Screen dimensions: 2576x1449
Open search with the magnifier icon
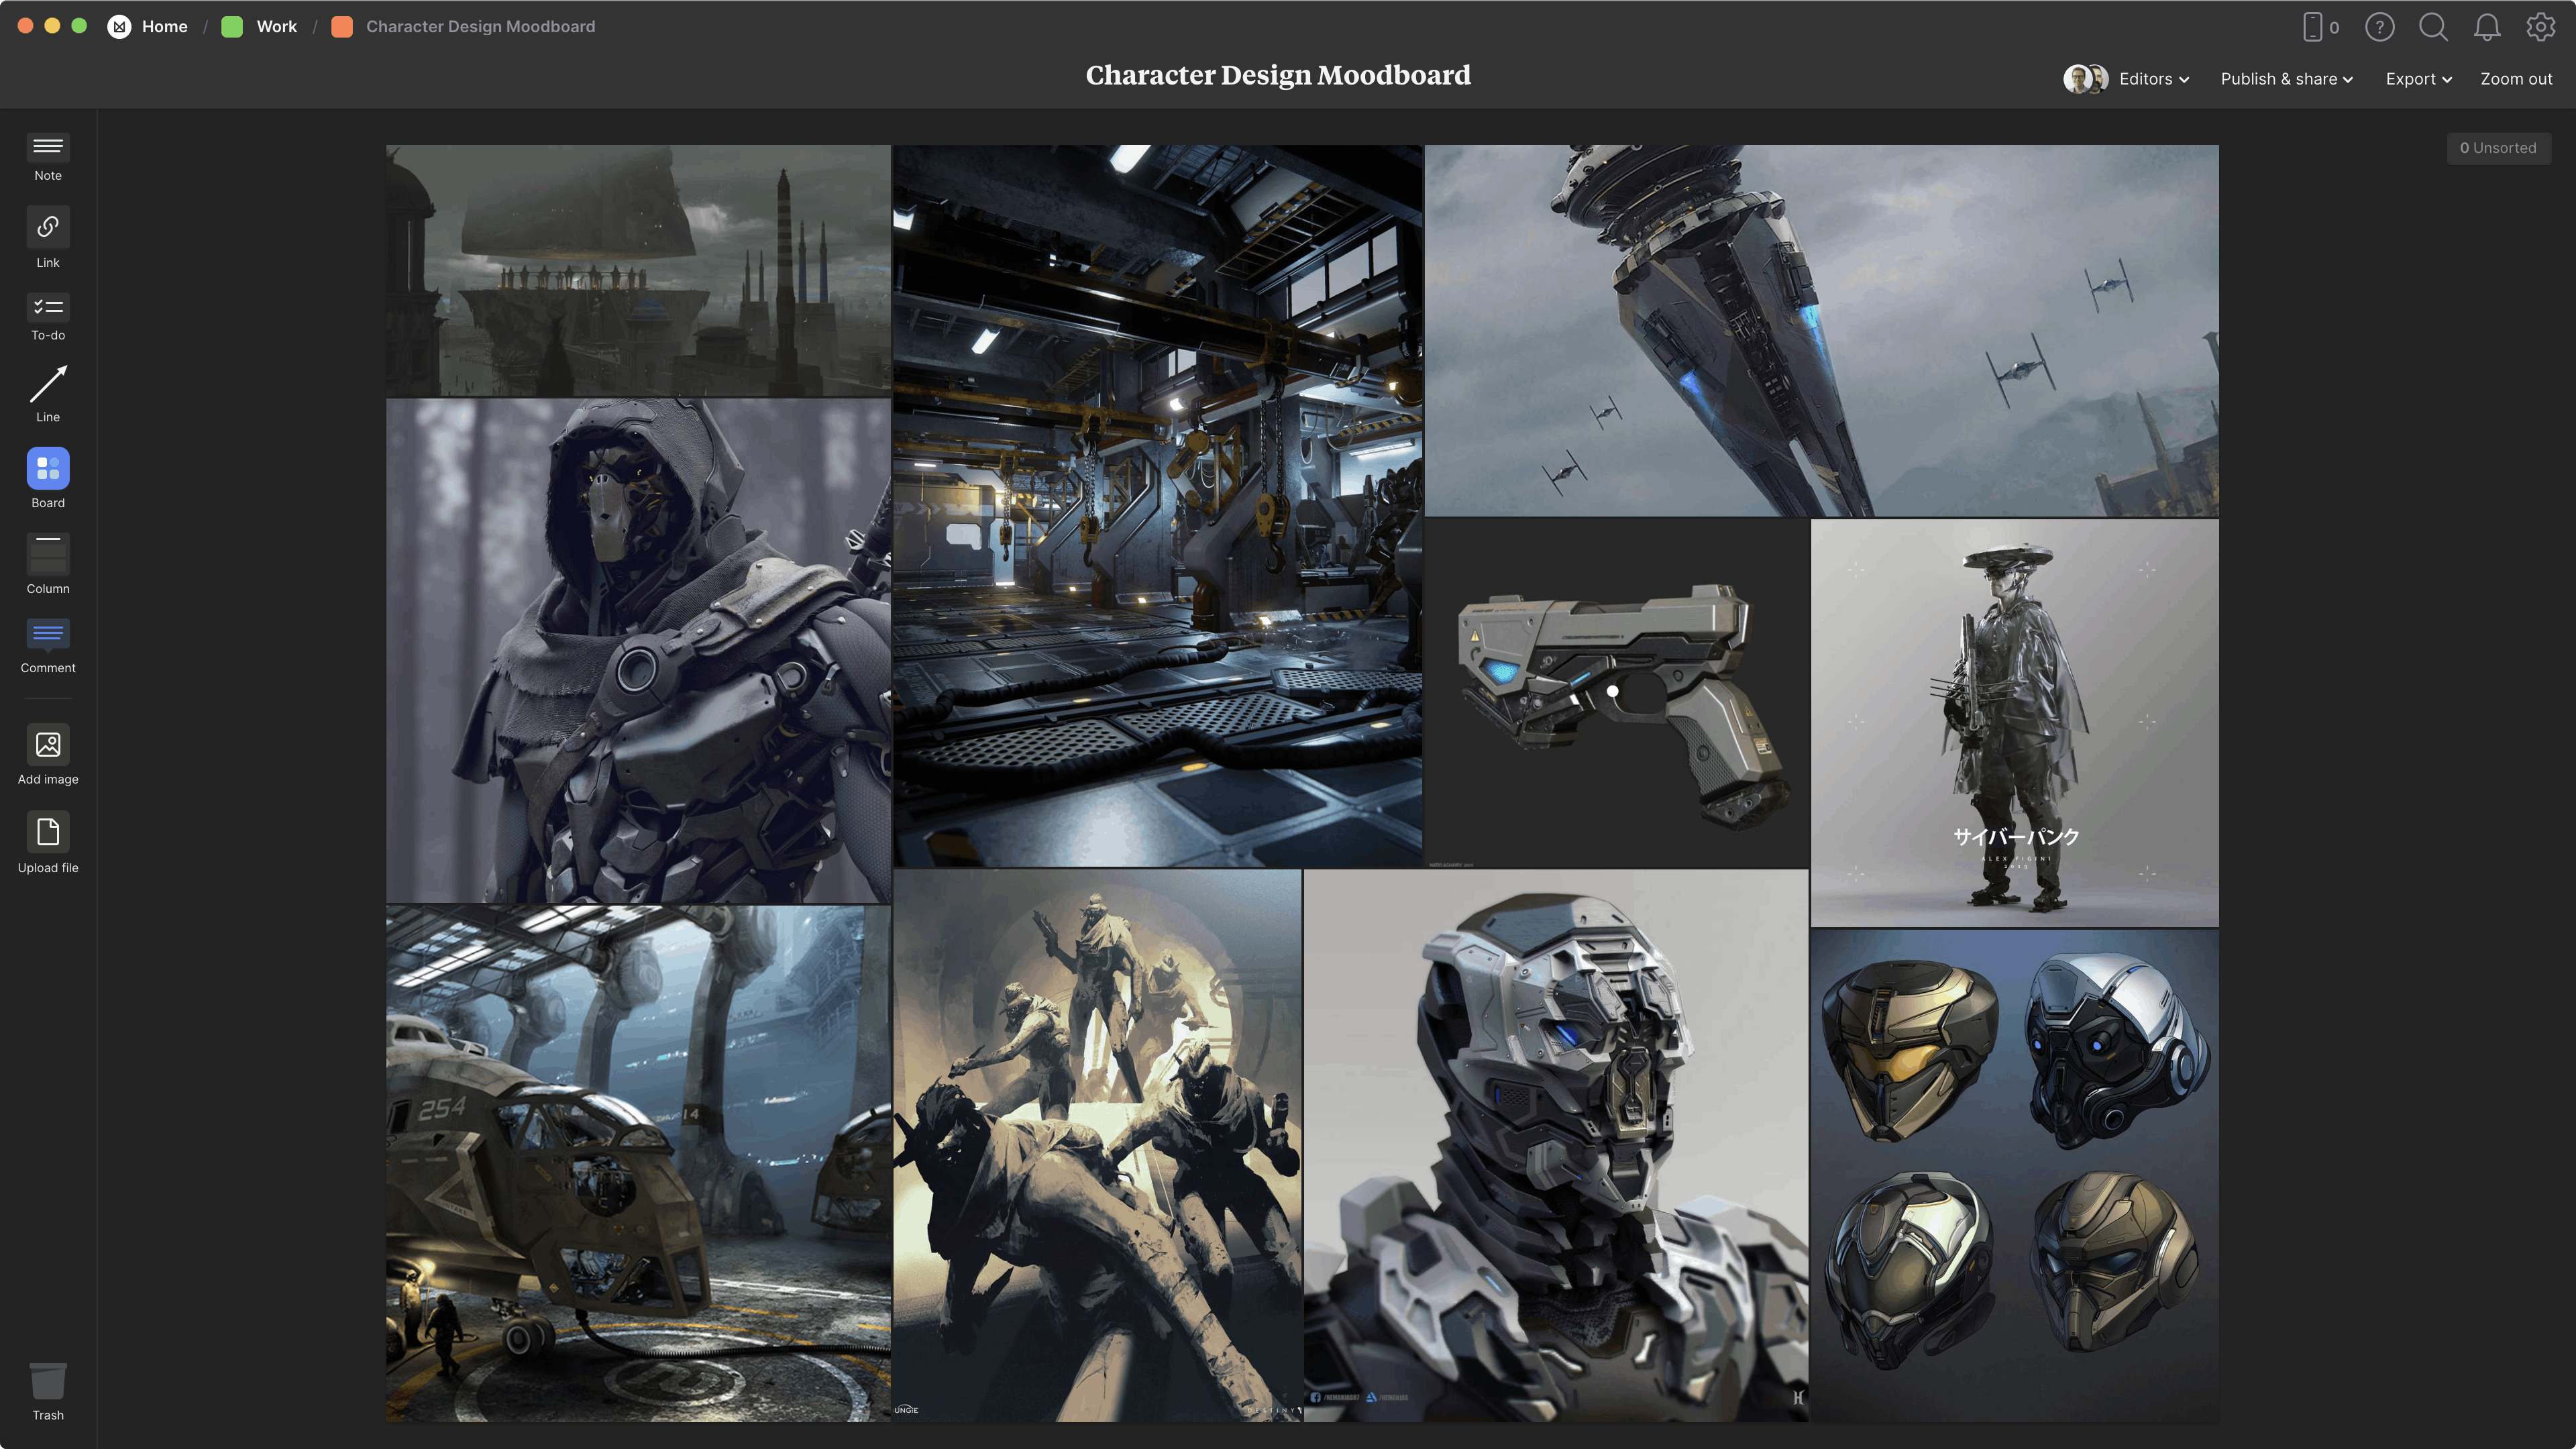[2434, 27]
